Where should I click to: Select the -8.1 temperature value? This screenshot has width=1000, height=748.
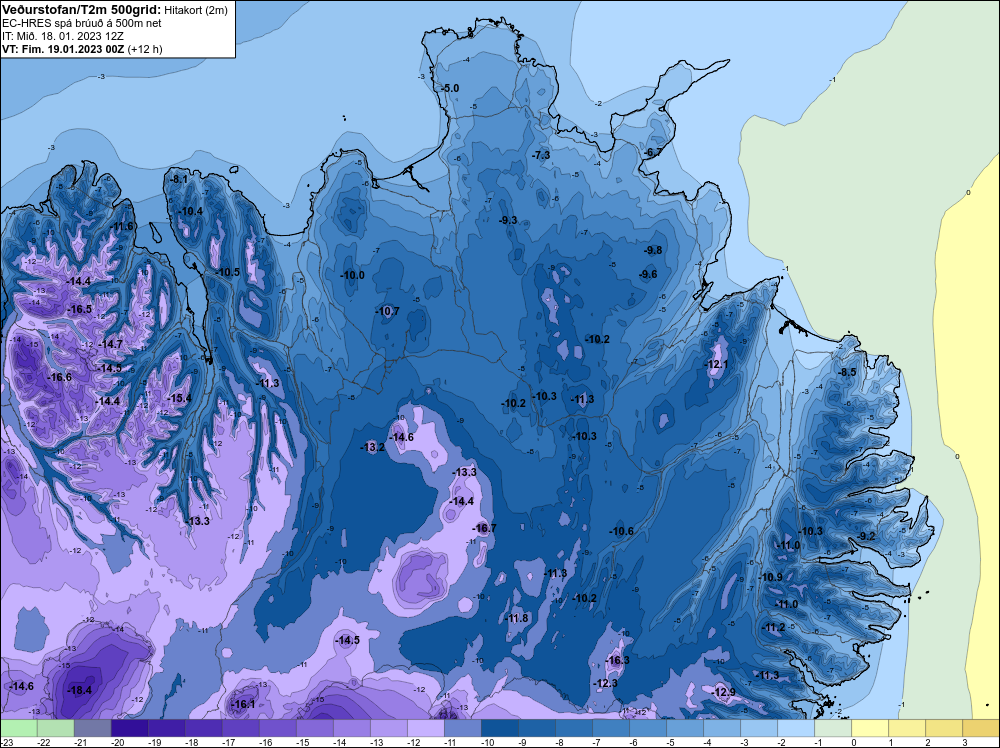point(179,179)
